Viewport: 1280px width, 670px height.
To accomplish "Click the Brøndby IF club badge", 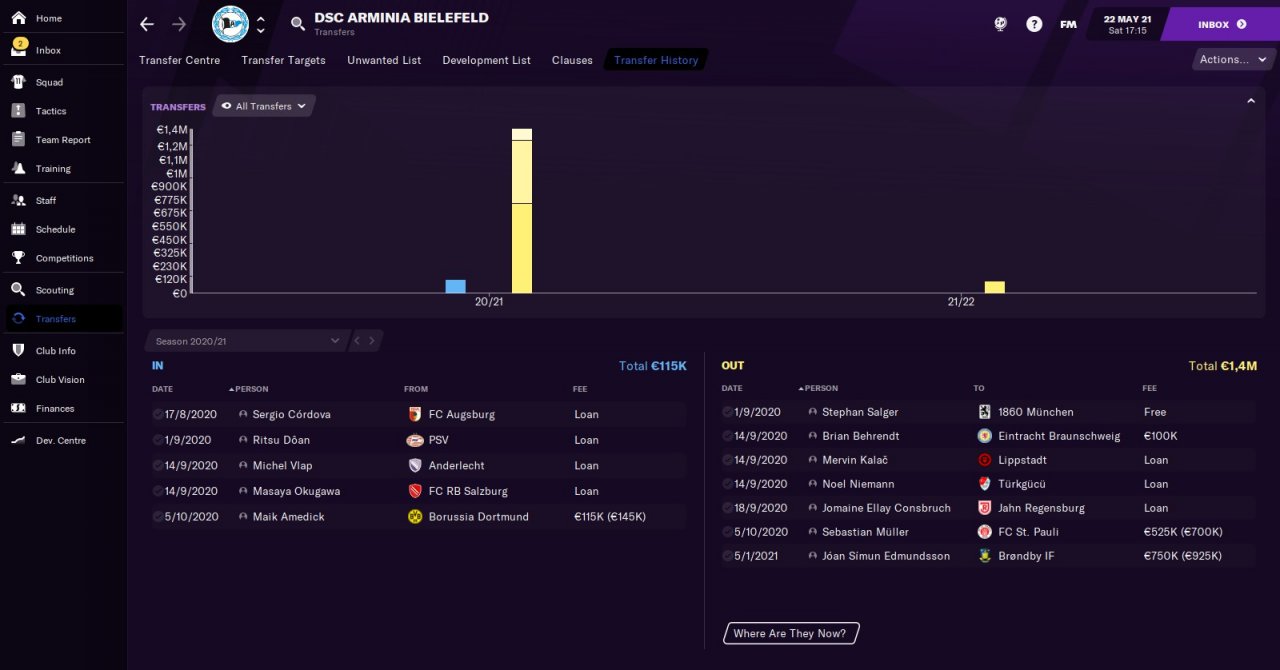I will (985, 556).
